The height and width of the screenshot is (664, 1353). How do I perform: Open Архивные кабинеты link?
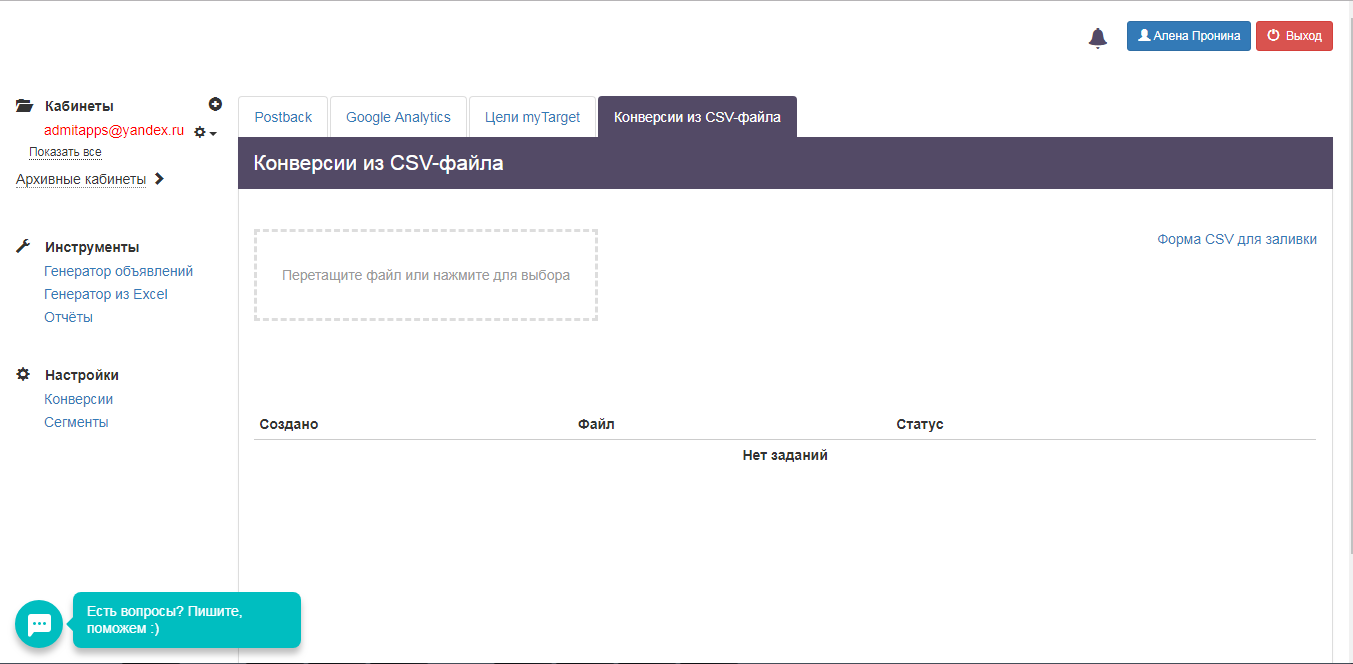click(x=81, y=179)
